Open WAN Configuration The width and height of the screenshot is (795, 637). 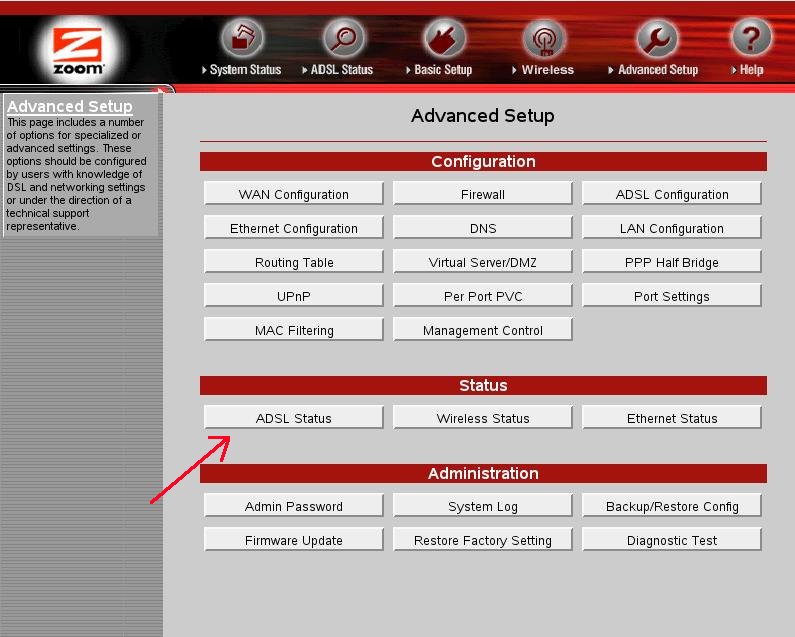(x=294, y=194)
